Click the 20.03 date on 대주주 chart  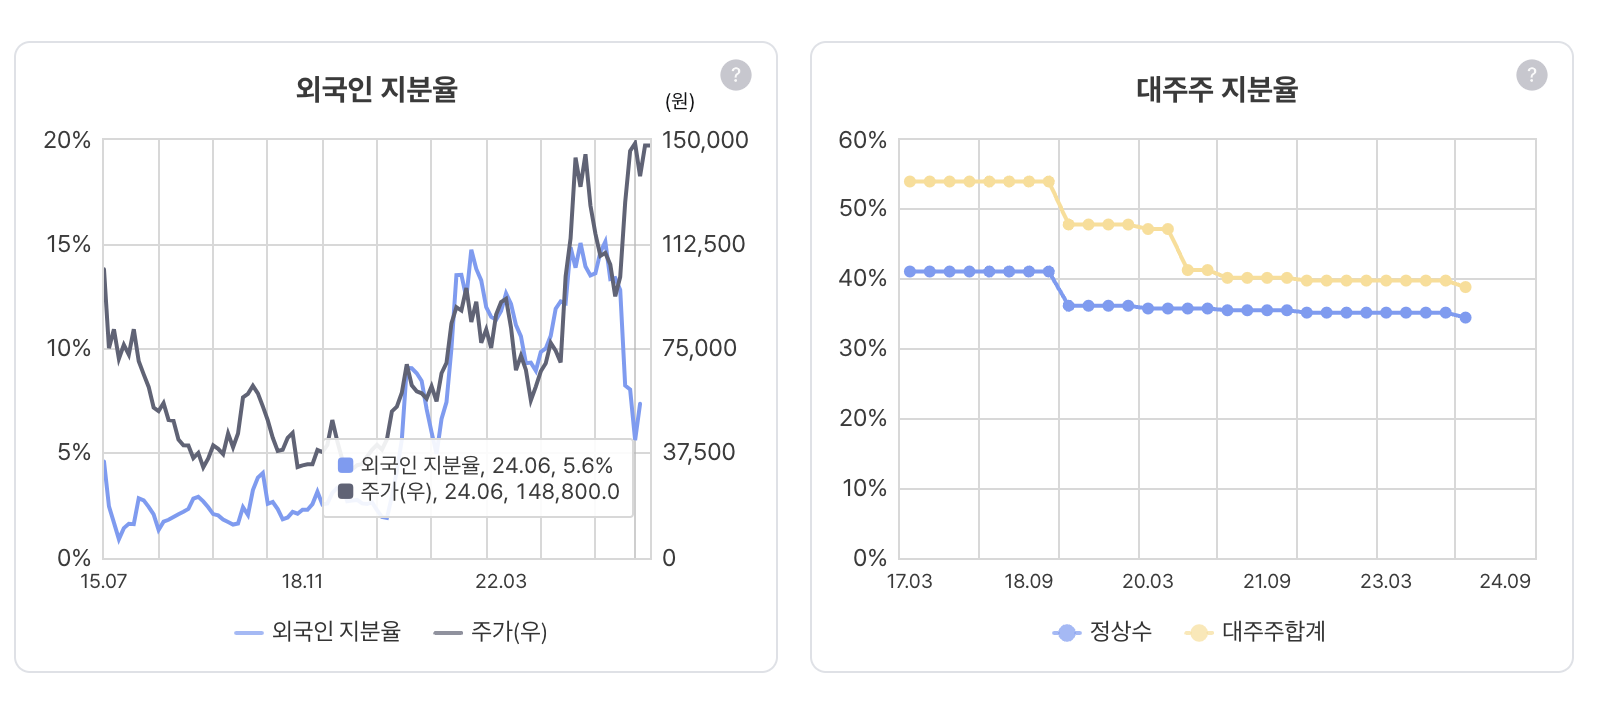click(1147, 581)
